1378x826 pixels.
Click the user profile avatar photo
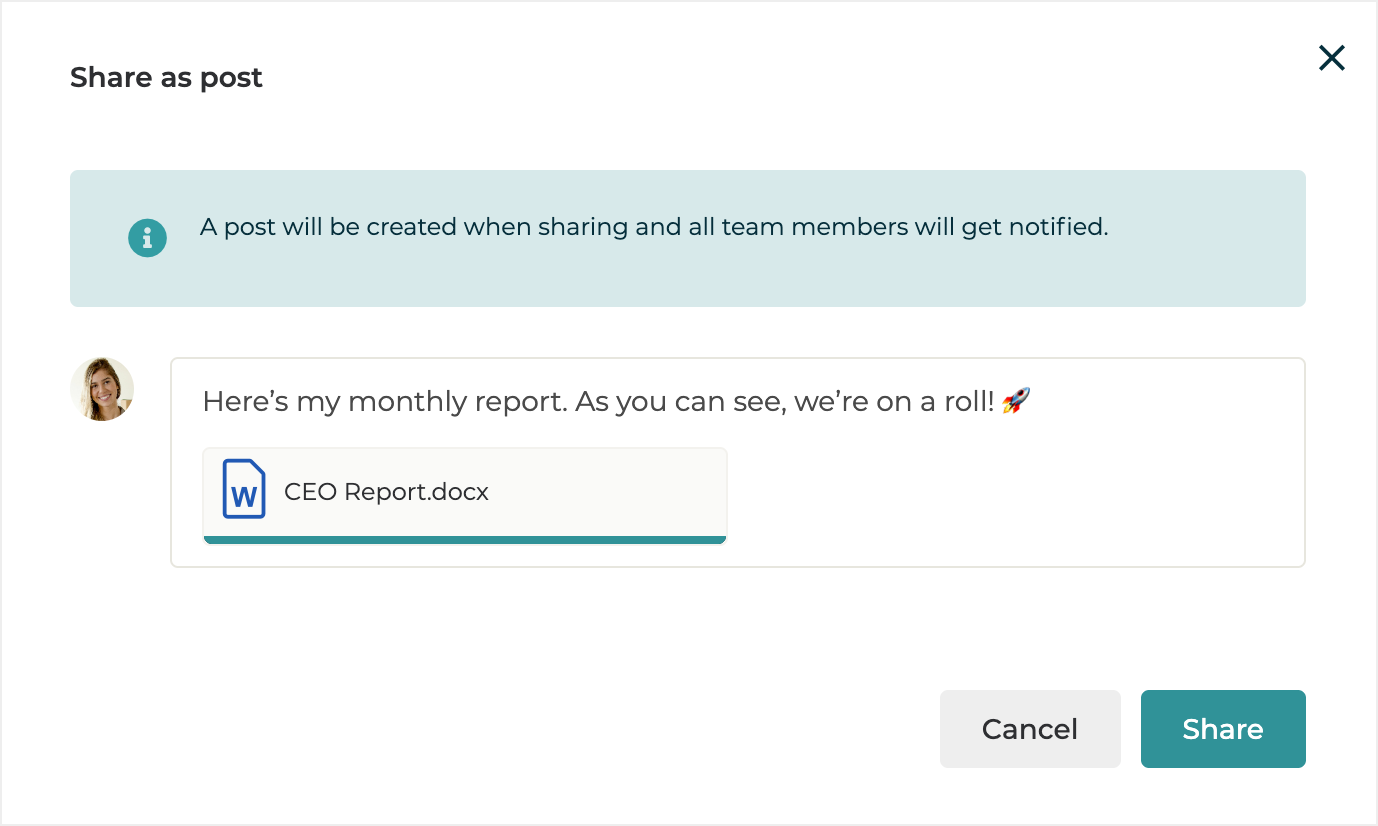(102, 389)
